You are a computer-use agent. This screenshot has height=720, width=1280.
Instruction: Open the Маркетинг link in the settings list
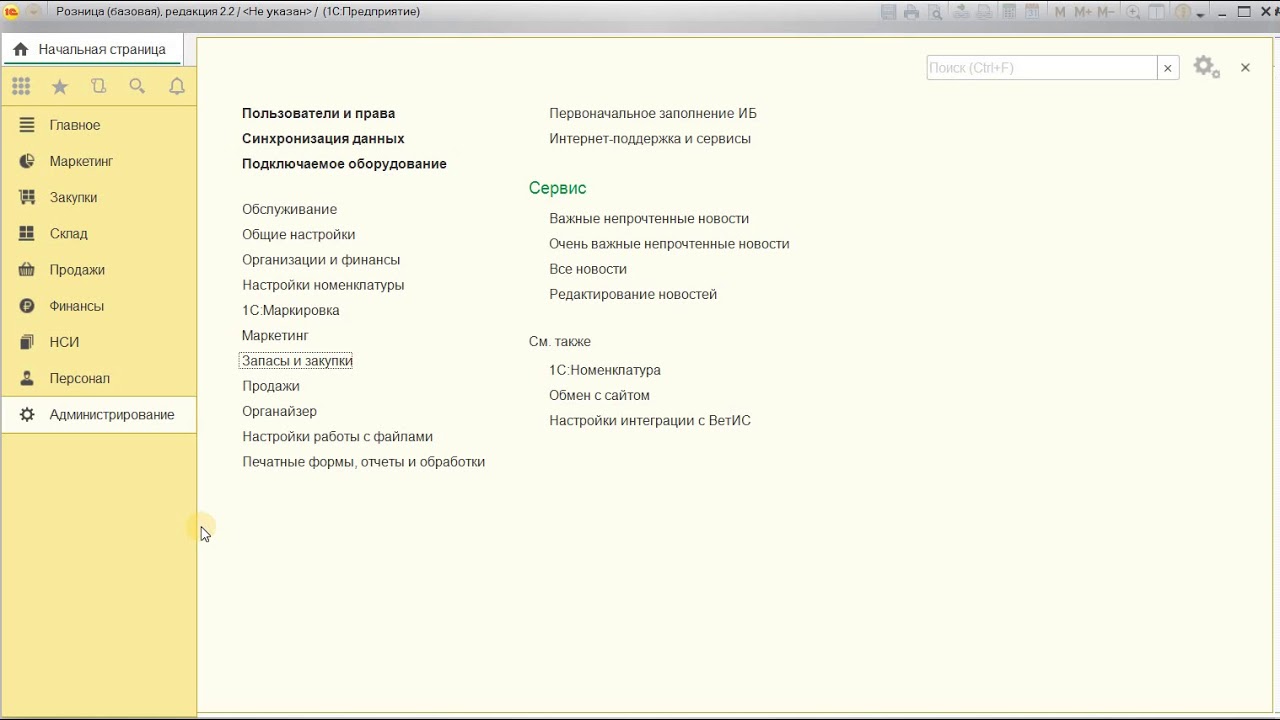(x=275, y=335)
